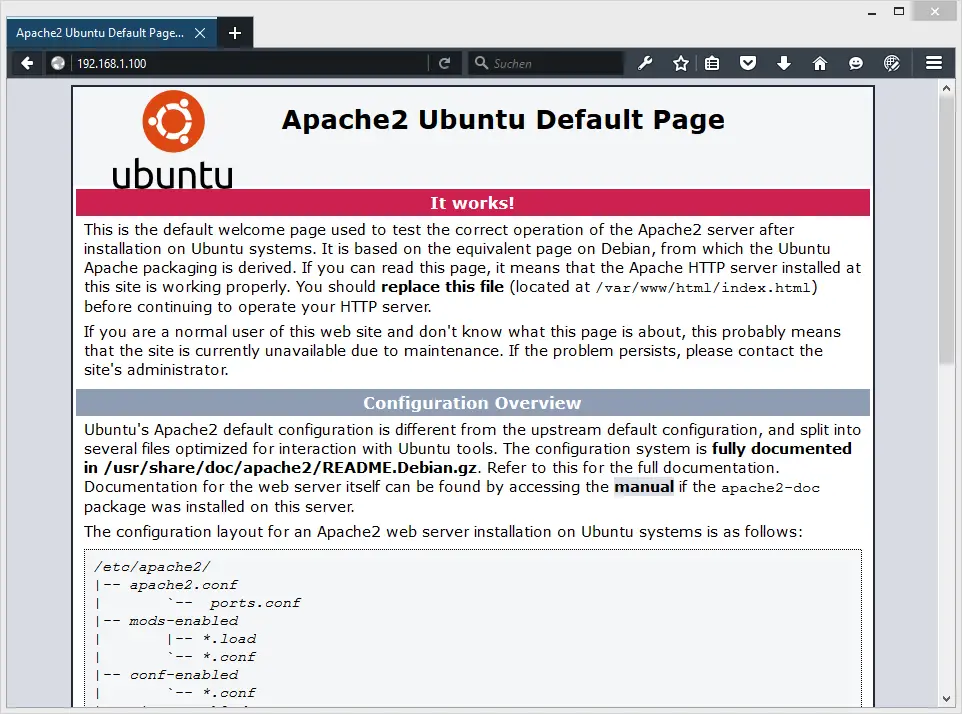Click the Apache2 Ubuntu Default Page heading
Viewport: 962px width, 714px height.
coord(503,120)
